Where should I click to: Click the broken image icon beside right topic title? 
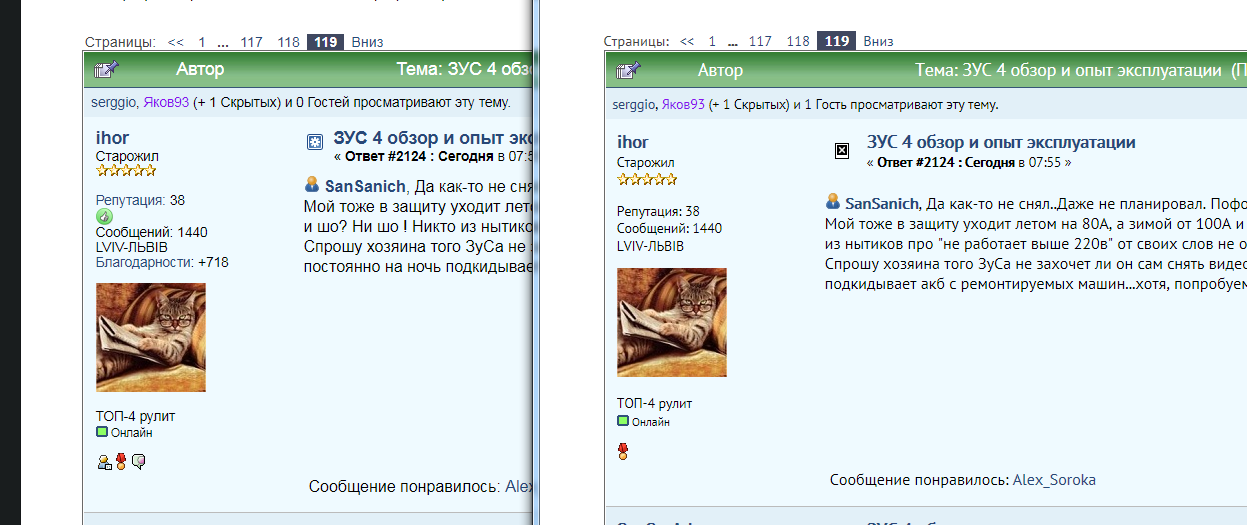click(842, 150)
